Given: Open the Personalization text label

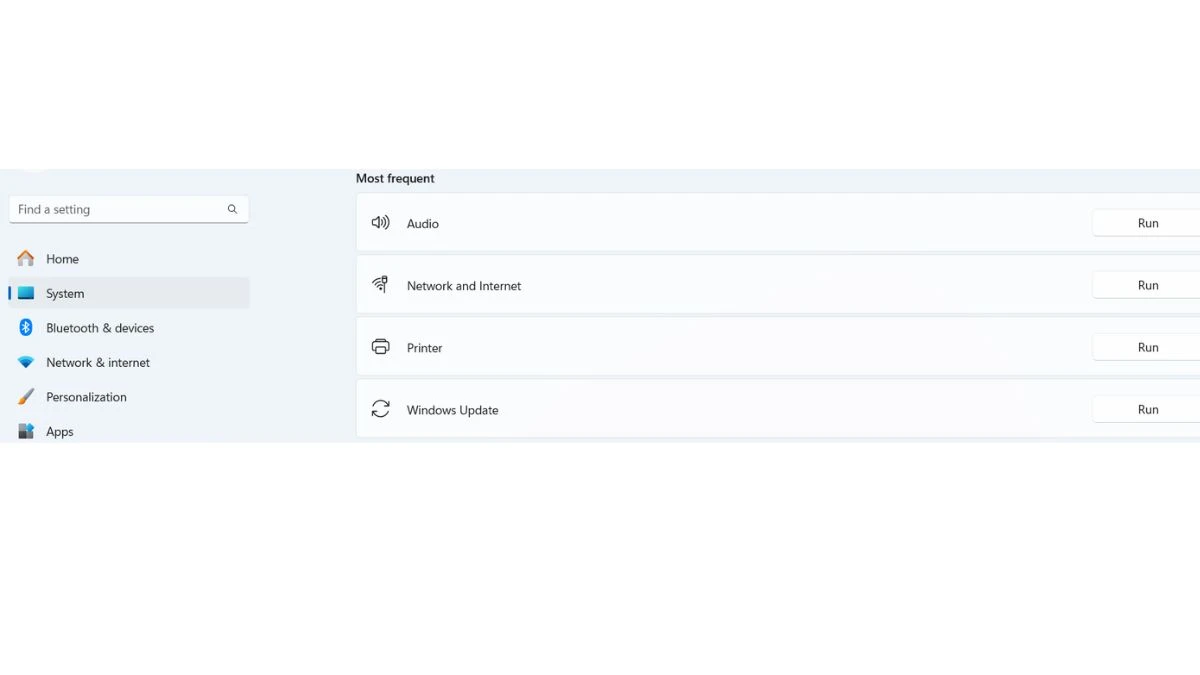Looking at the screenshot, I should point(86,397).
